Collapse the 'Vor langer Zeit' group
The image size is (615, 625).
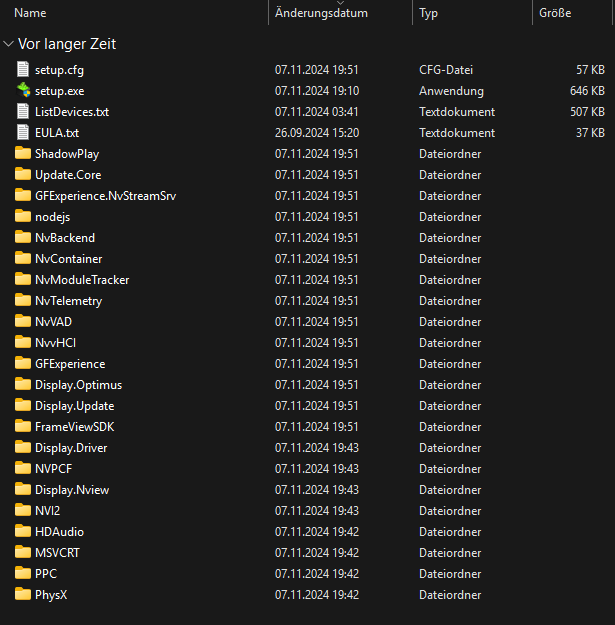pyautogui.click(x=8, y=44)
